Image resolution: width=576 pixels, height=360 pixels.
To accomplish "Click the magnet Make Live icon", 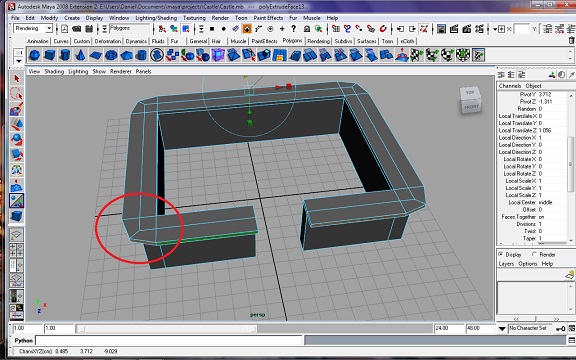I will point(383,29).
